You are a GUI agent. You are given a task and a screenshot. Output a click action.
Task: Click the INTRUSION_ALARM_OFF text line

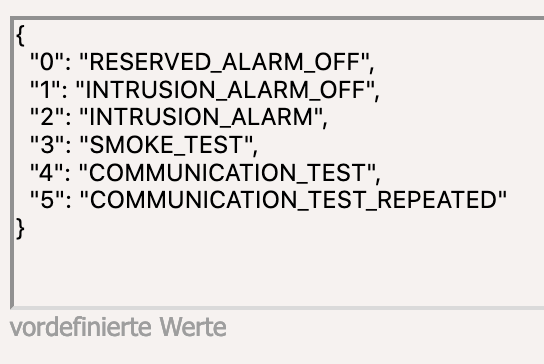[x=205, y=90]
